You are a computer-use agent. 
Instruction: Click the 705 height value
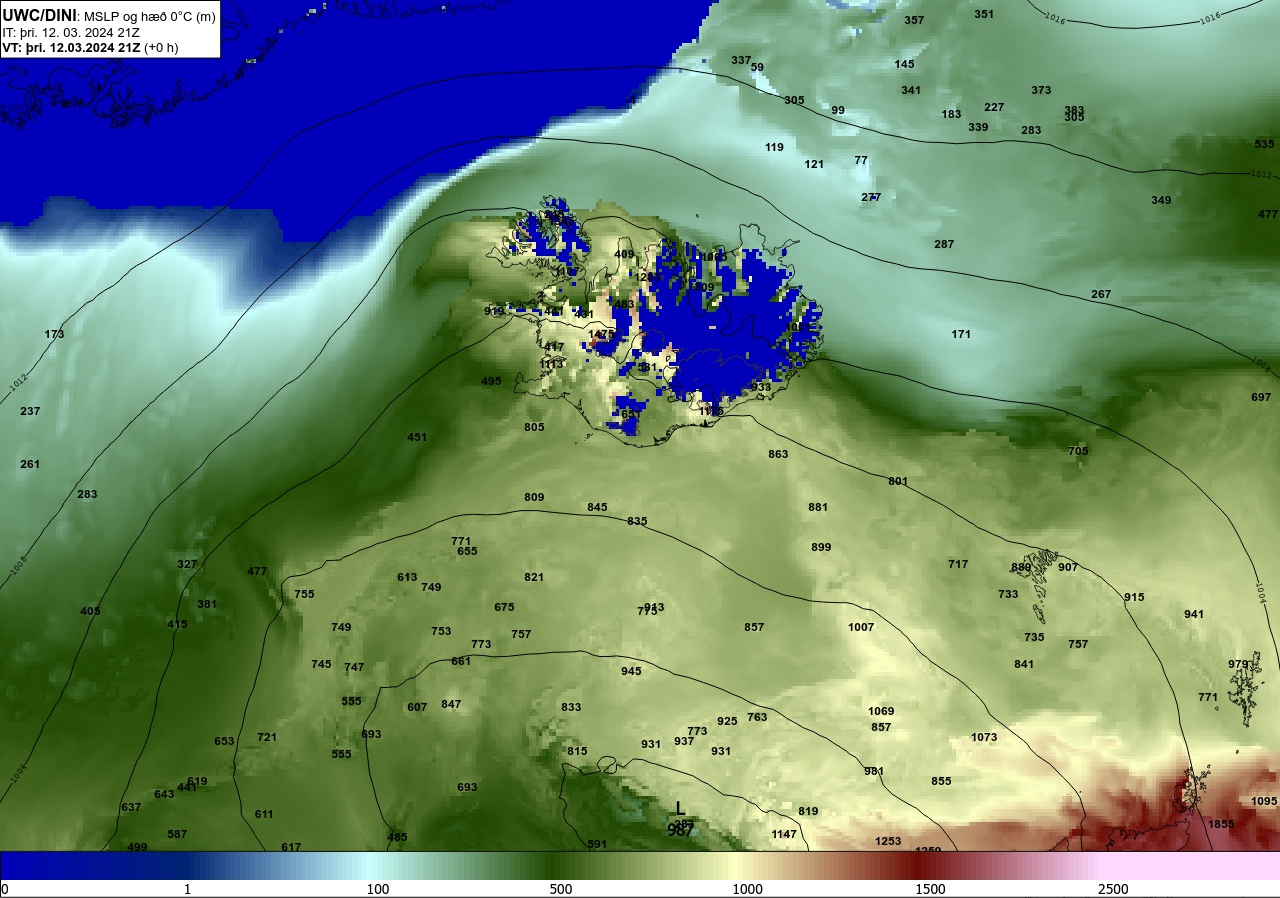(1078, 451)
